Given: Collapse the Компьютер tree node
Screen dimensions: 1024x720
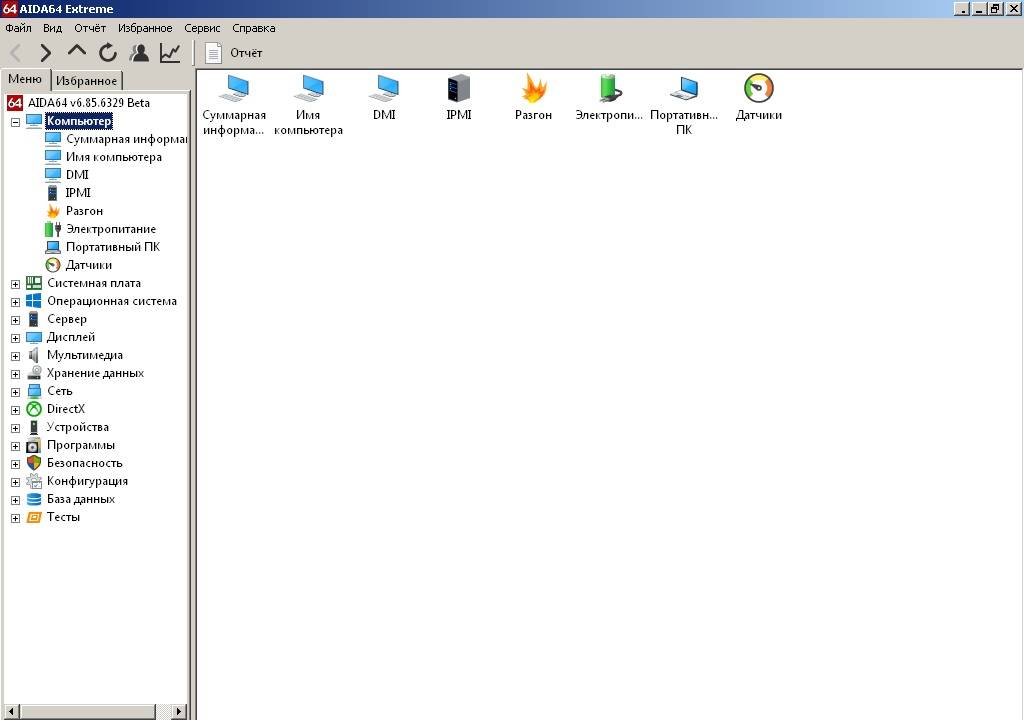Looking at the screenshot, I should click(x=16, y=122).
